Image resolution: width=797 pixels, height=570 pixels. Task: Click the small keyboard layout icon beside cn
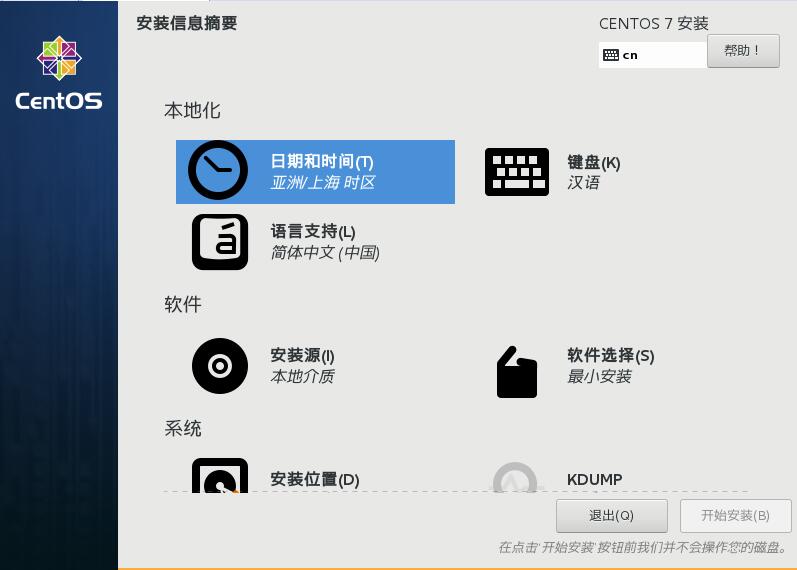click(611, 55)
